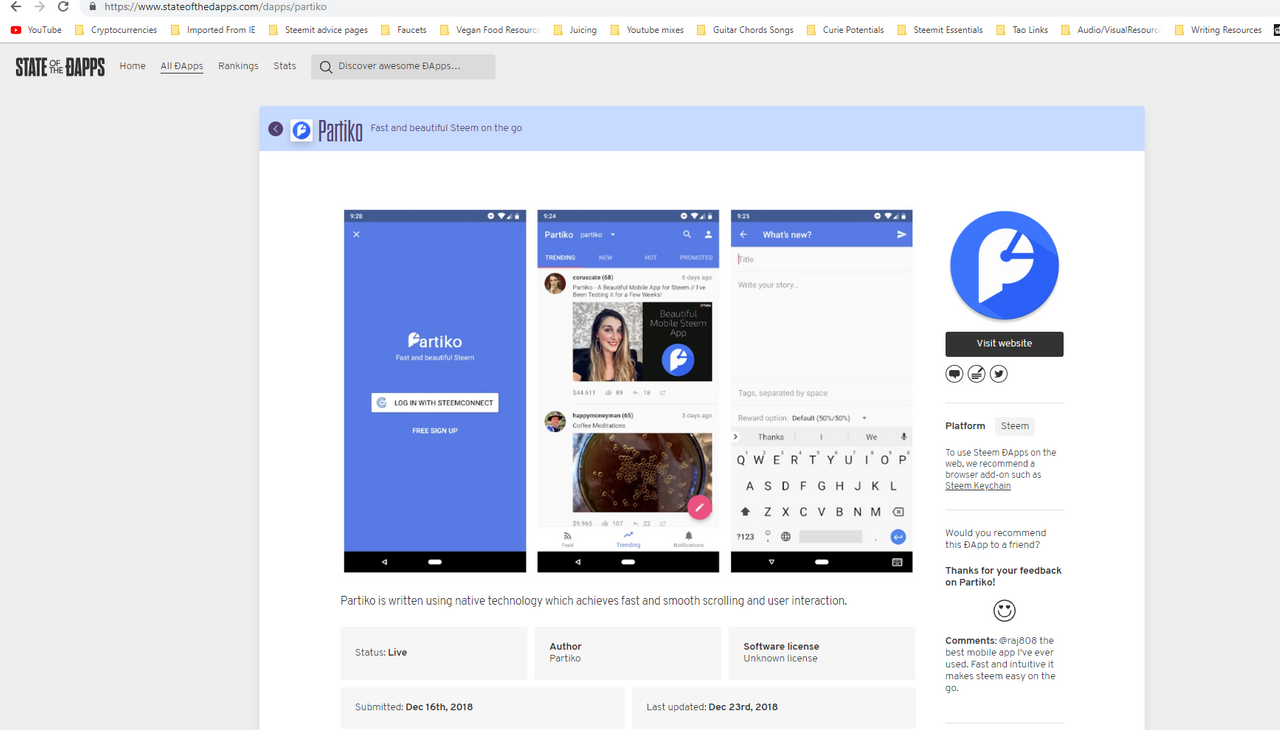1280x730 pixels.
Task: Click the Status: Live info cell
Action: pyautogui.click(x=434, y=653)
